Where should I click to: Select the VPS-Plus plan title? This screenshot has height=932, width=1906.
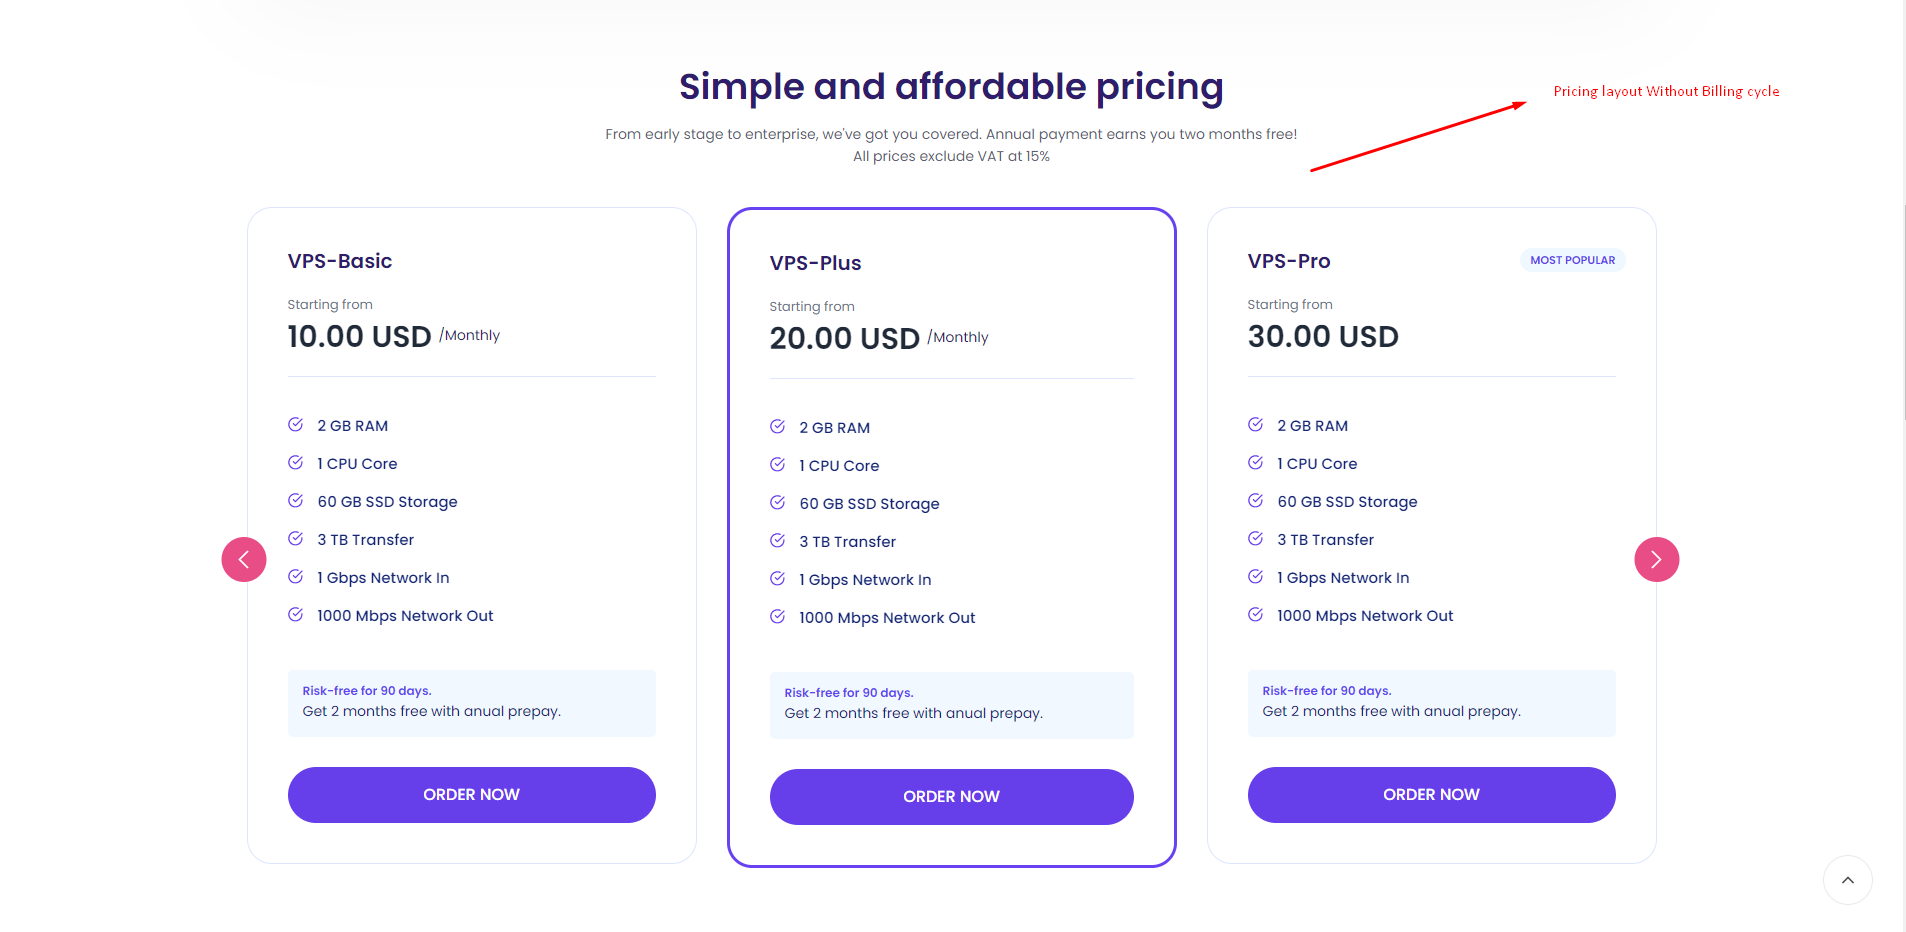click(x=815, y=263)
